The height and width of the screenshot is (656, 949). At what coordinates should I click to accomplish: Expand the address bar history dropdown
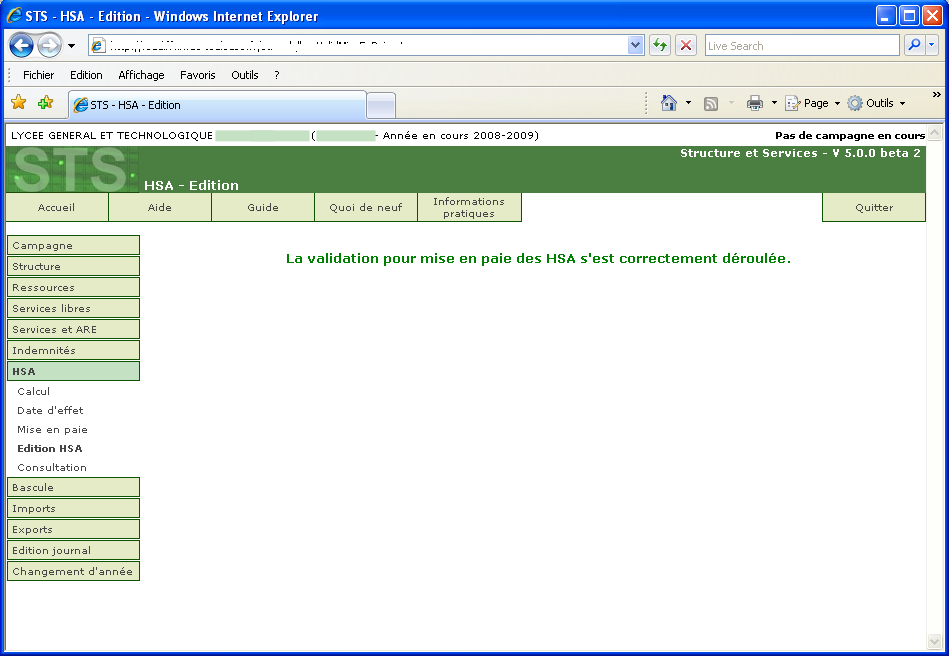tap(635, 45)
